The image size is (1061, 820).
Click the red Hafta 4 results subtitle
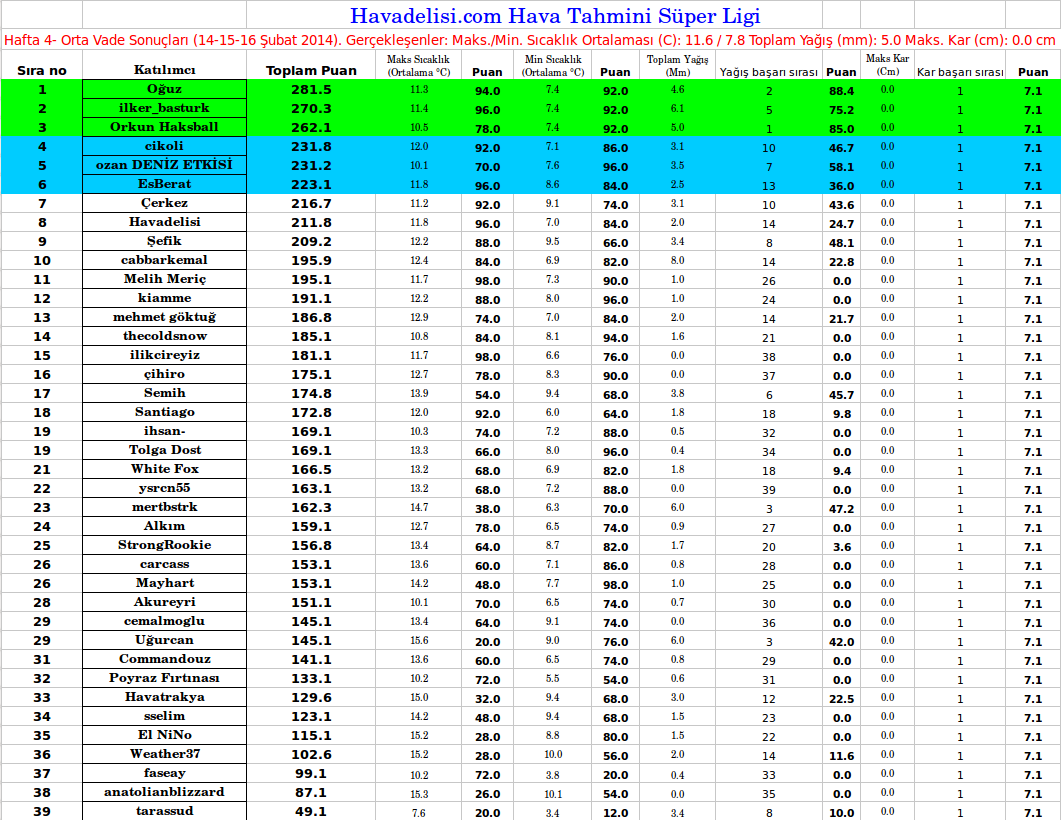530,41
